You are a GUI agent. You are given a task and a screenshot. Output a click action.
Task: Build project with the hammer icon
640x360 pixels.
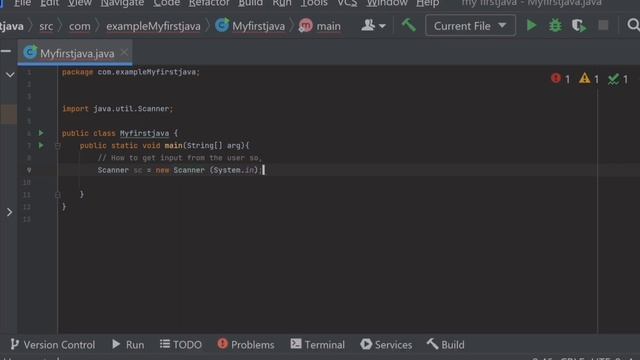click(x=409, y=25)
